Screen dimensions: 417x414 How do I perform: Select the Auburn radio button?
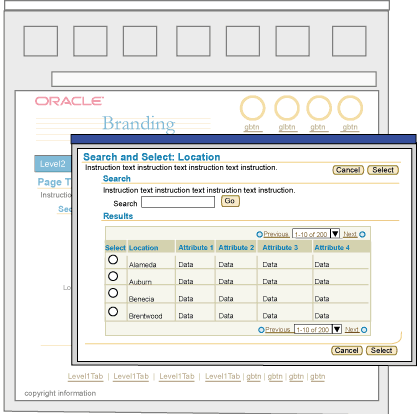click(x=113, y=276)
